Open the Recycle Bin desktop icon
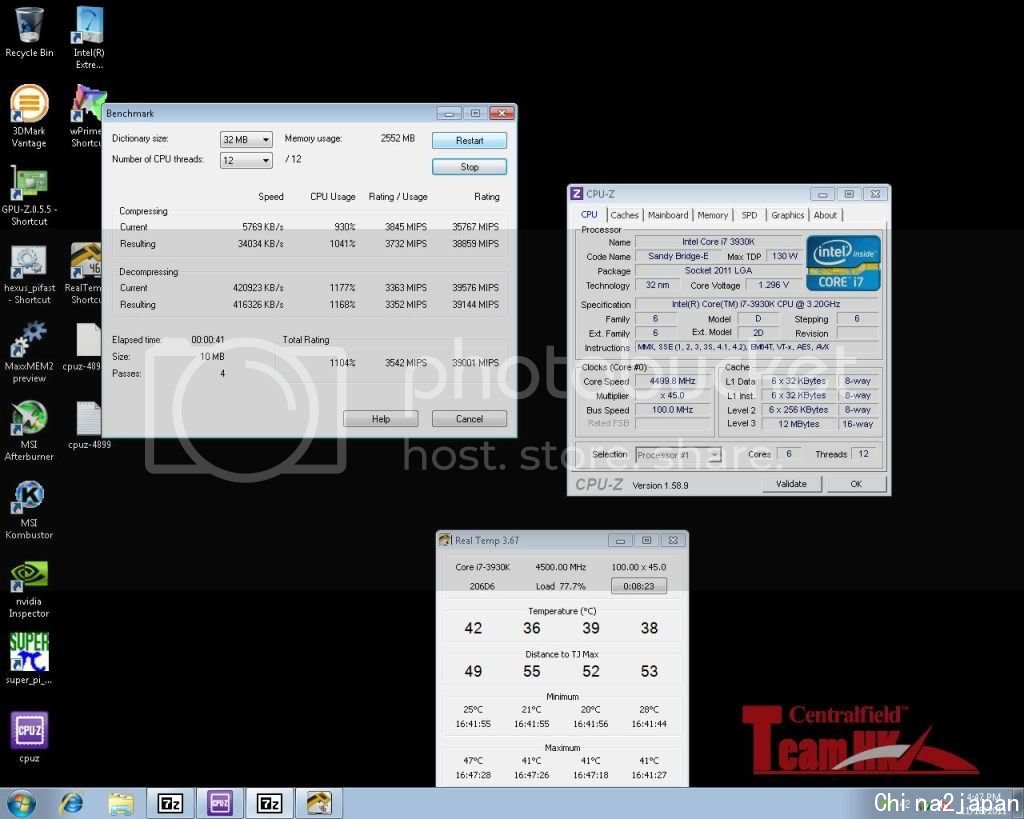This screenshot has height=819, width=1024. click(29, 33)
